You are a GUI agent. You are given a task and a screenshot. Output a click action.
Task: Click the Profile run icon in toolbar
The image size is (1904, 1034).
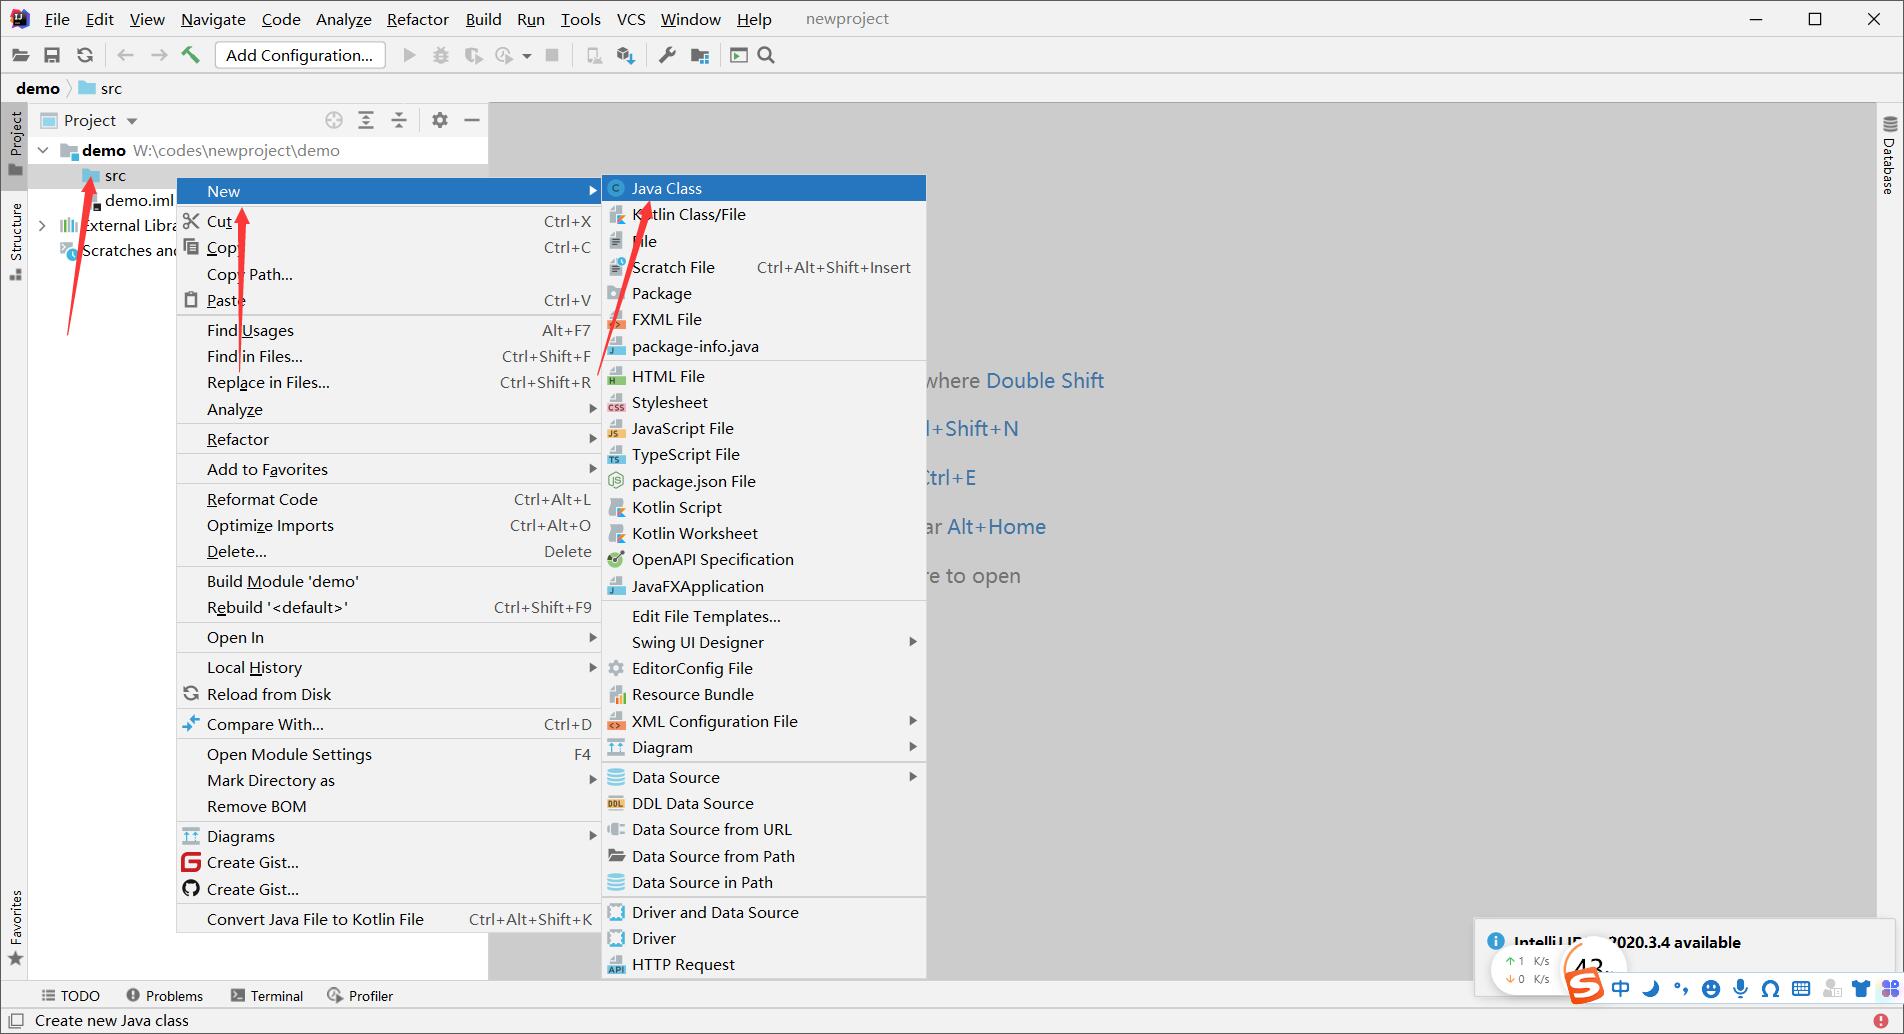(504, 56)
